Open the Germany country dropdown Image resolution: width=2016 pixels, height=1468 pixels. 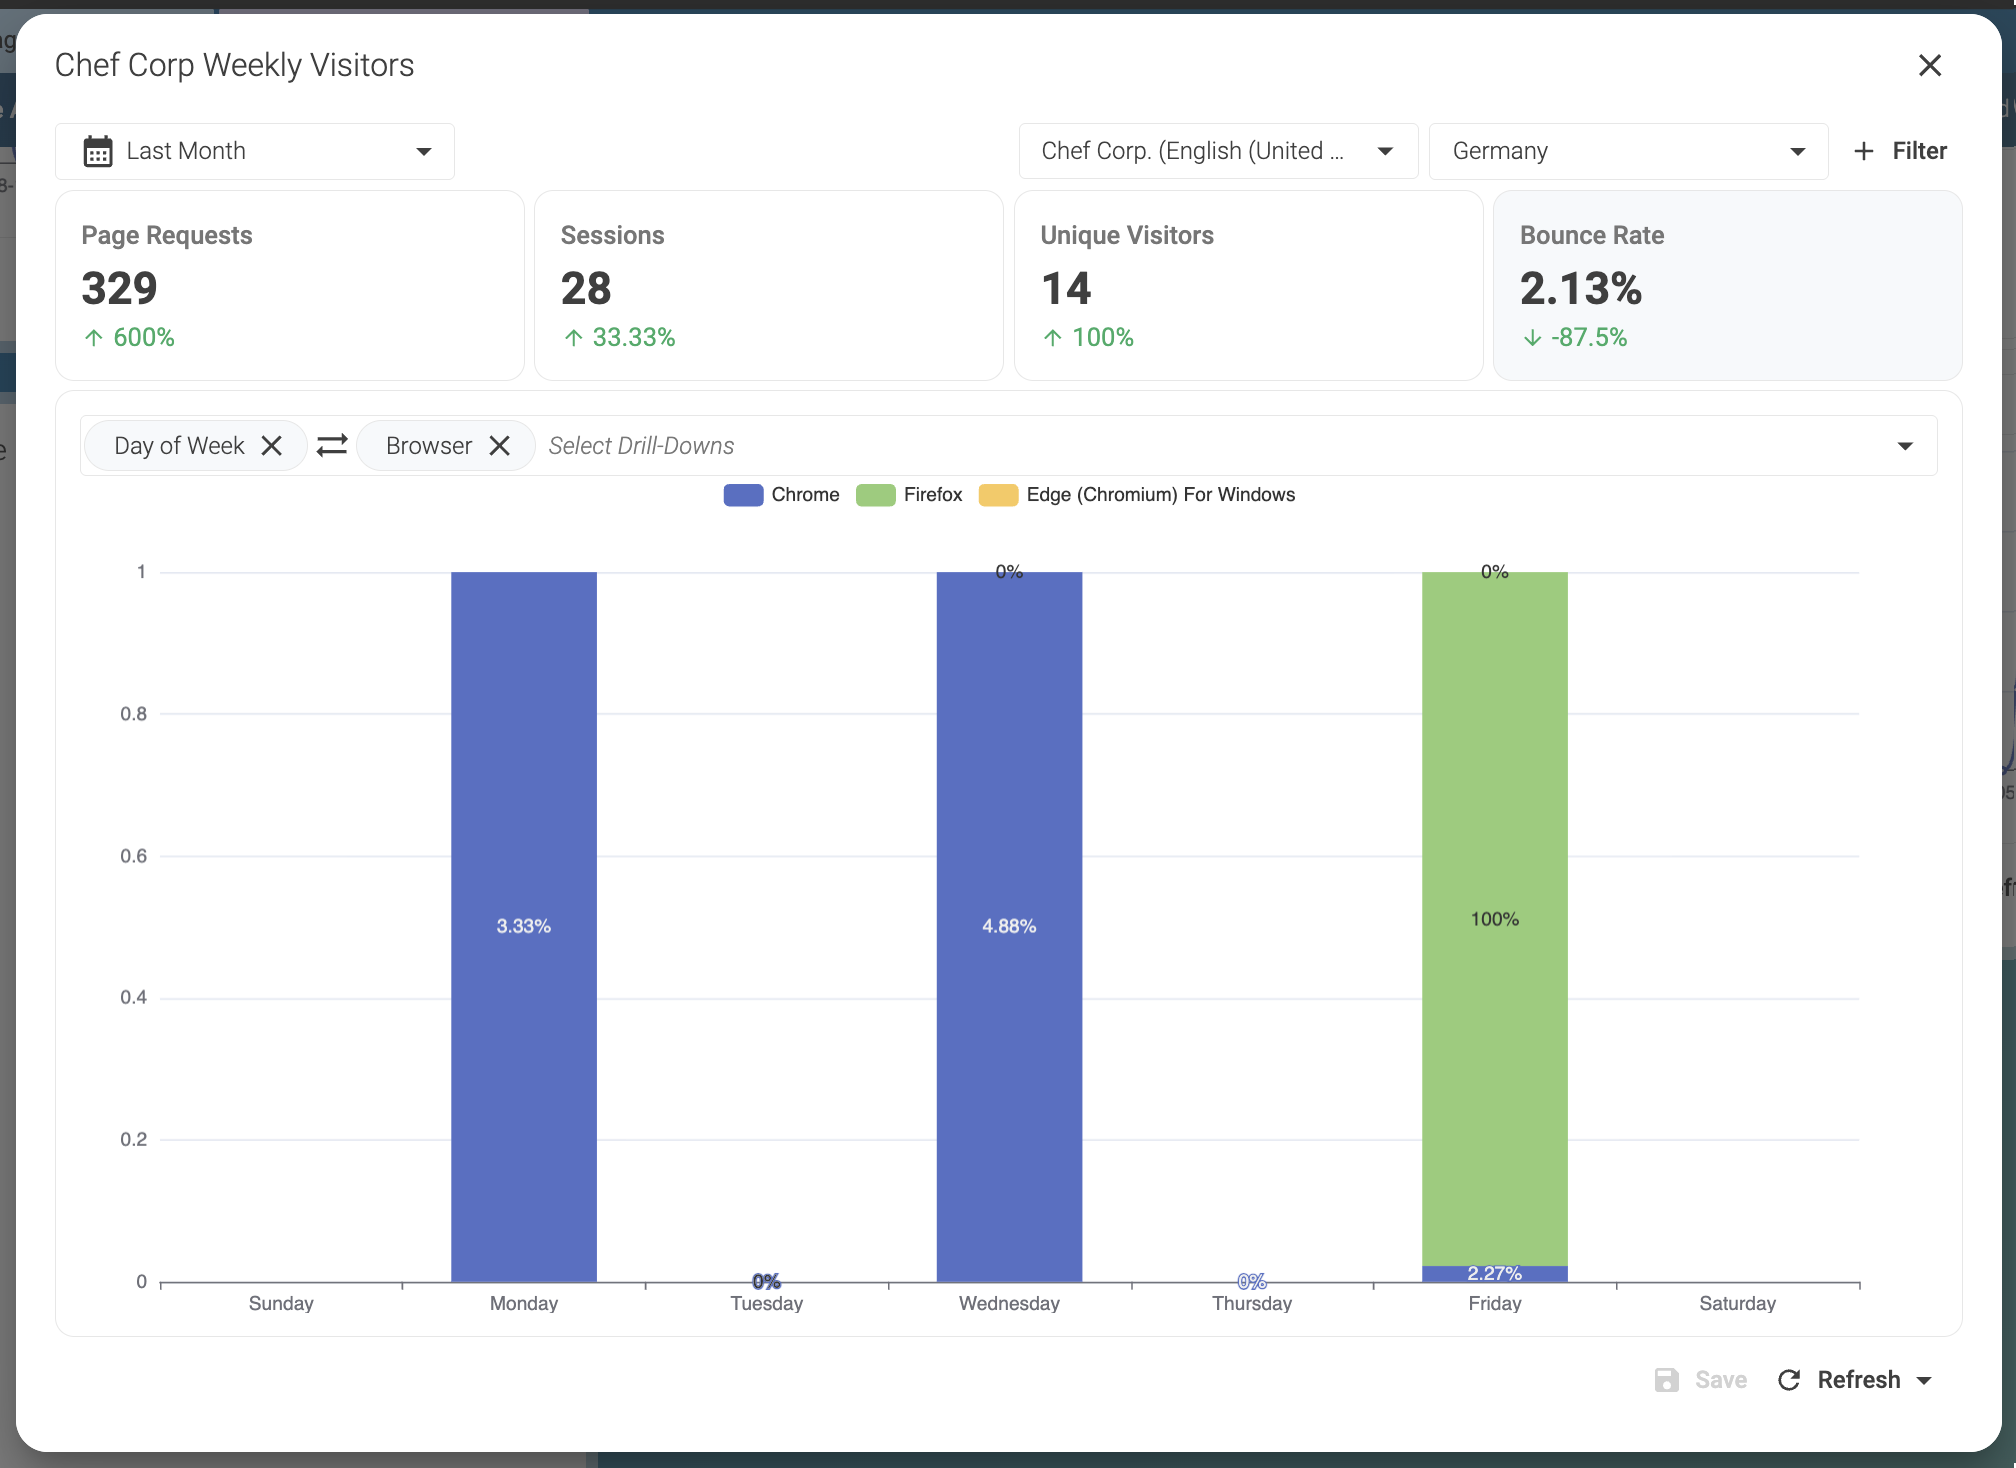click(1627, 151)
